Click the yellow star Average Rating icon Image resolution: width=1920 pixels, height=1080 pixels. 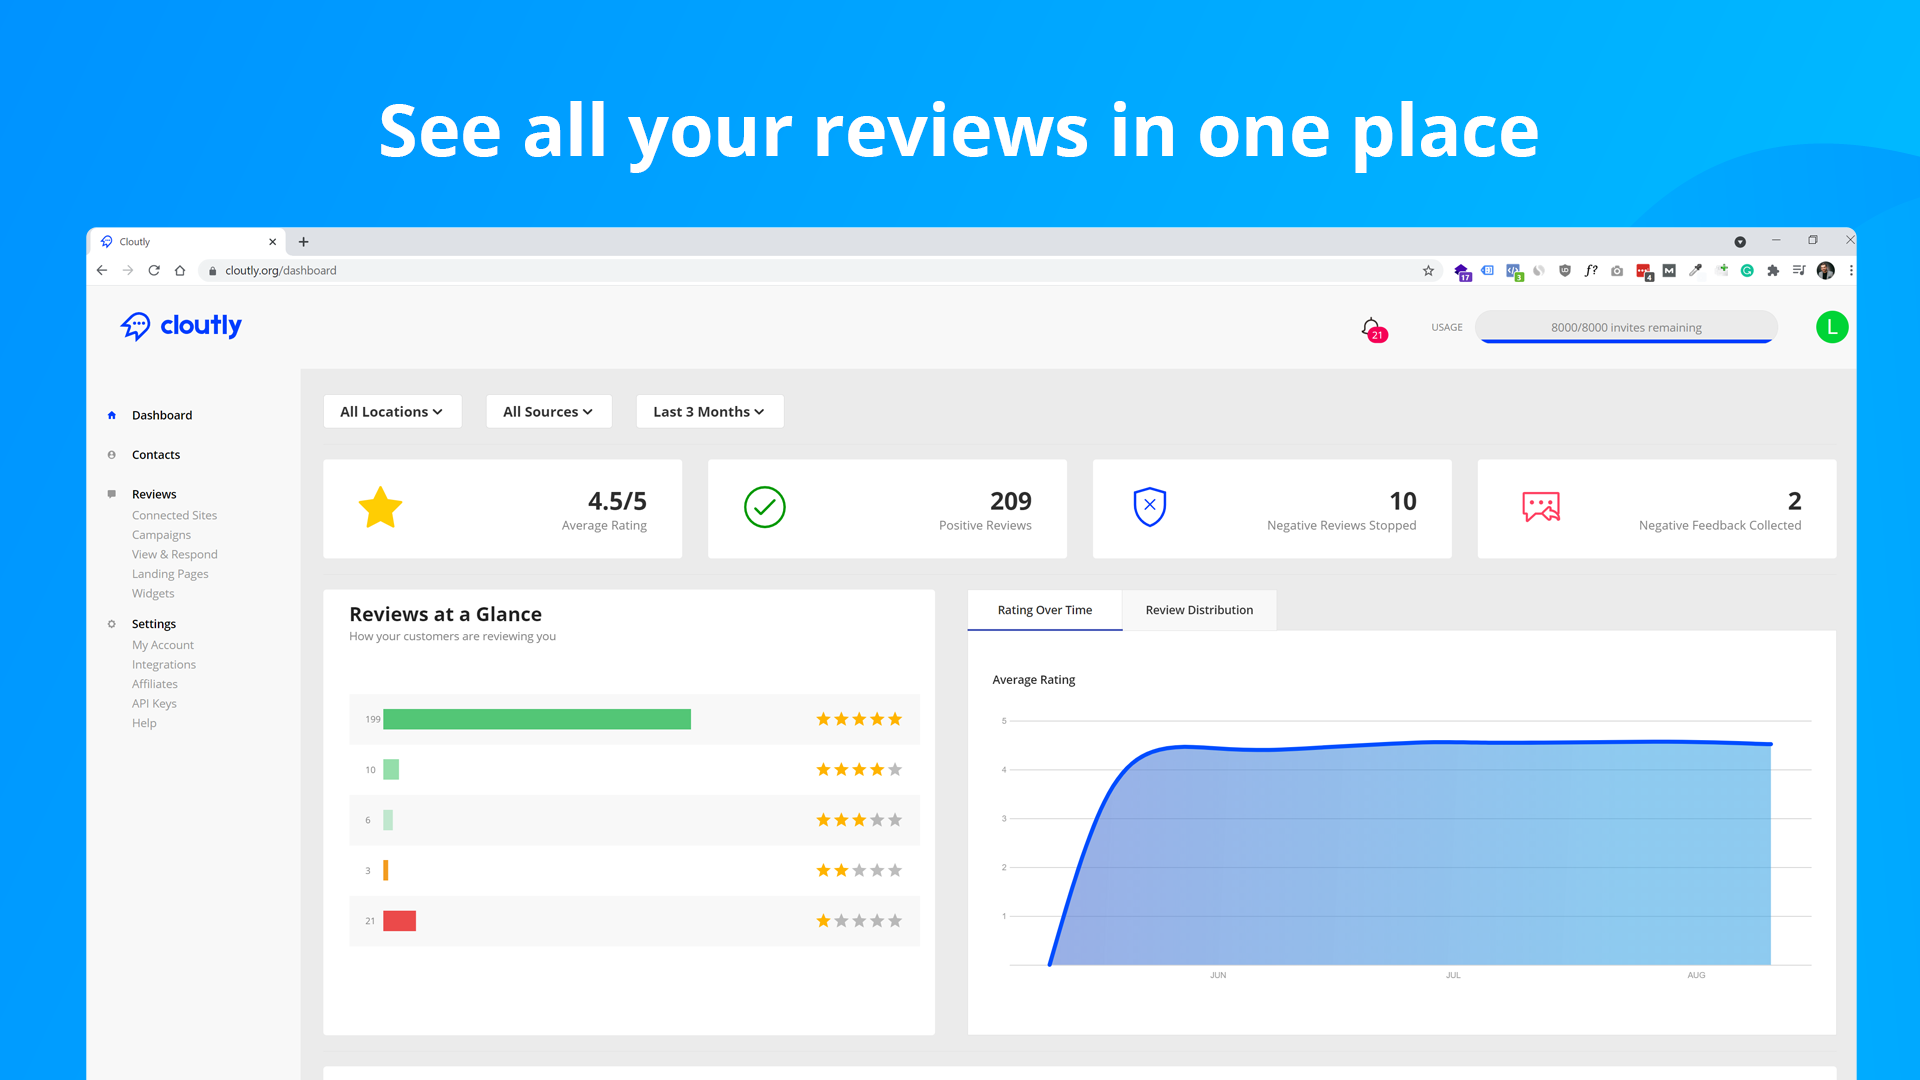click(380, 508)
